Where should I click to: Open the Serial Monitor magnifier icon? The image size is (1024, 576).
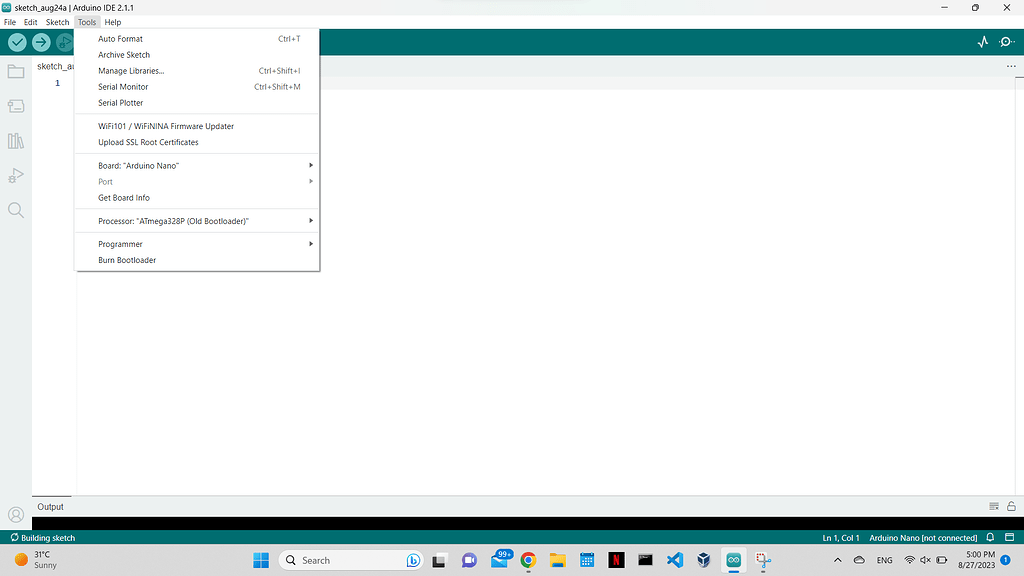pos(1008,42)
